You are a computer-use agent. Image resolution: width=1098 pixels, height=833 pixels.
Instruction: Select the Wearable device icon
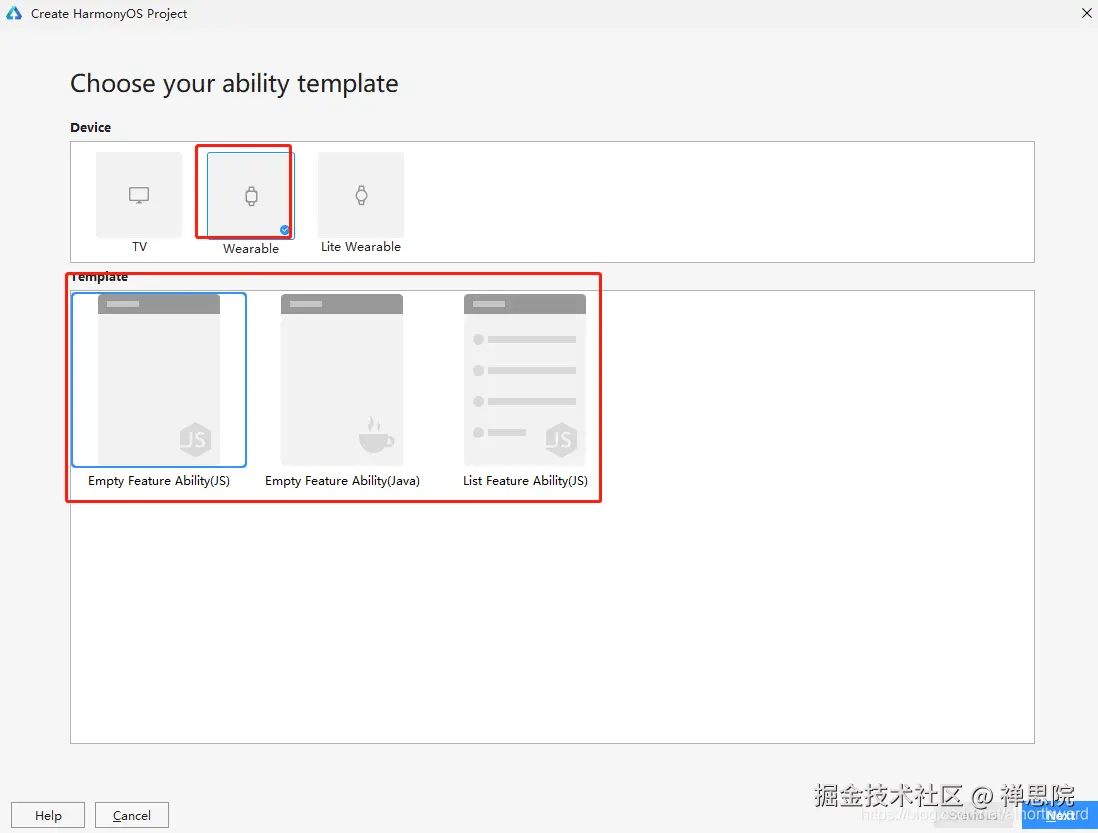click(251, 195)
